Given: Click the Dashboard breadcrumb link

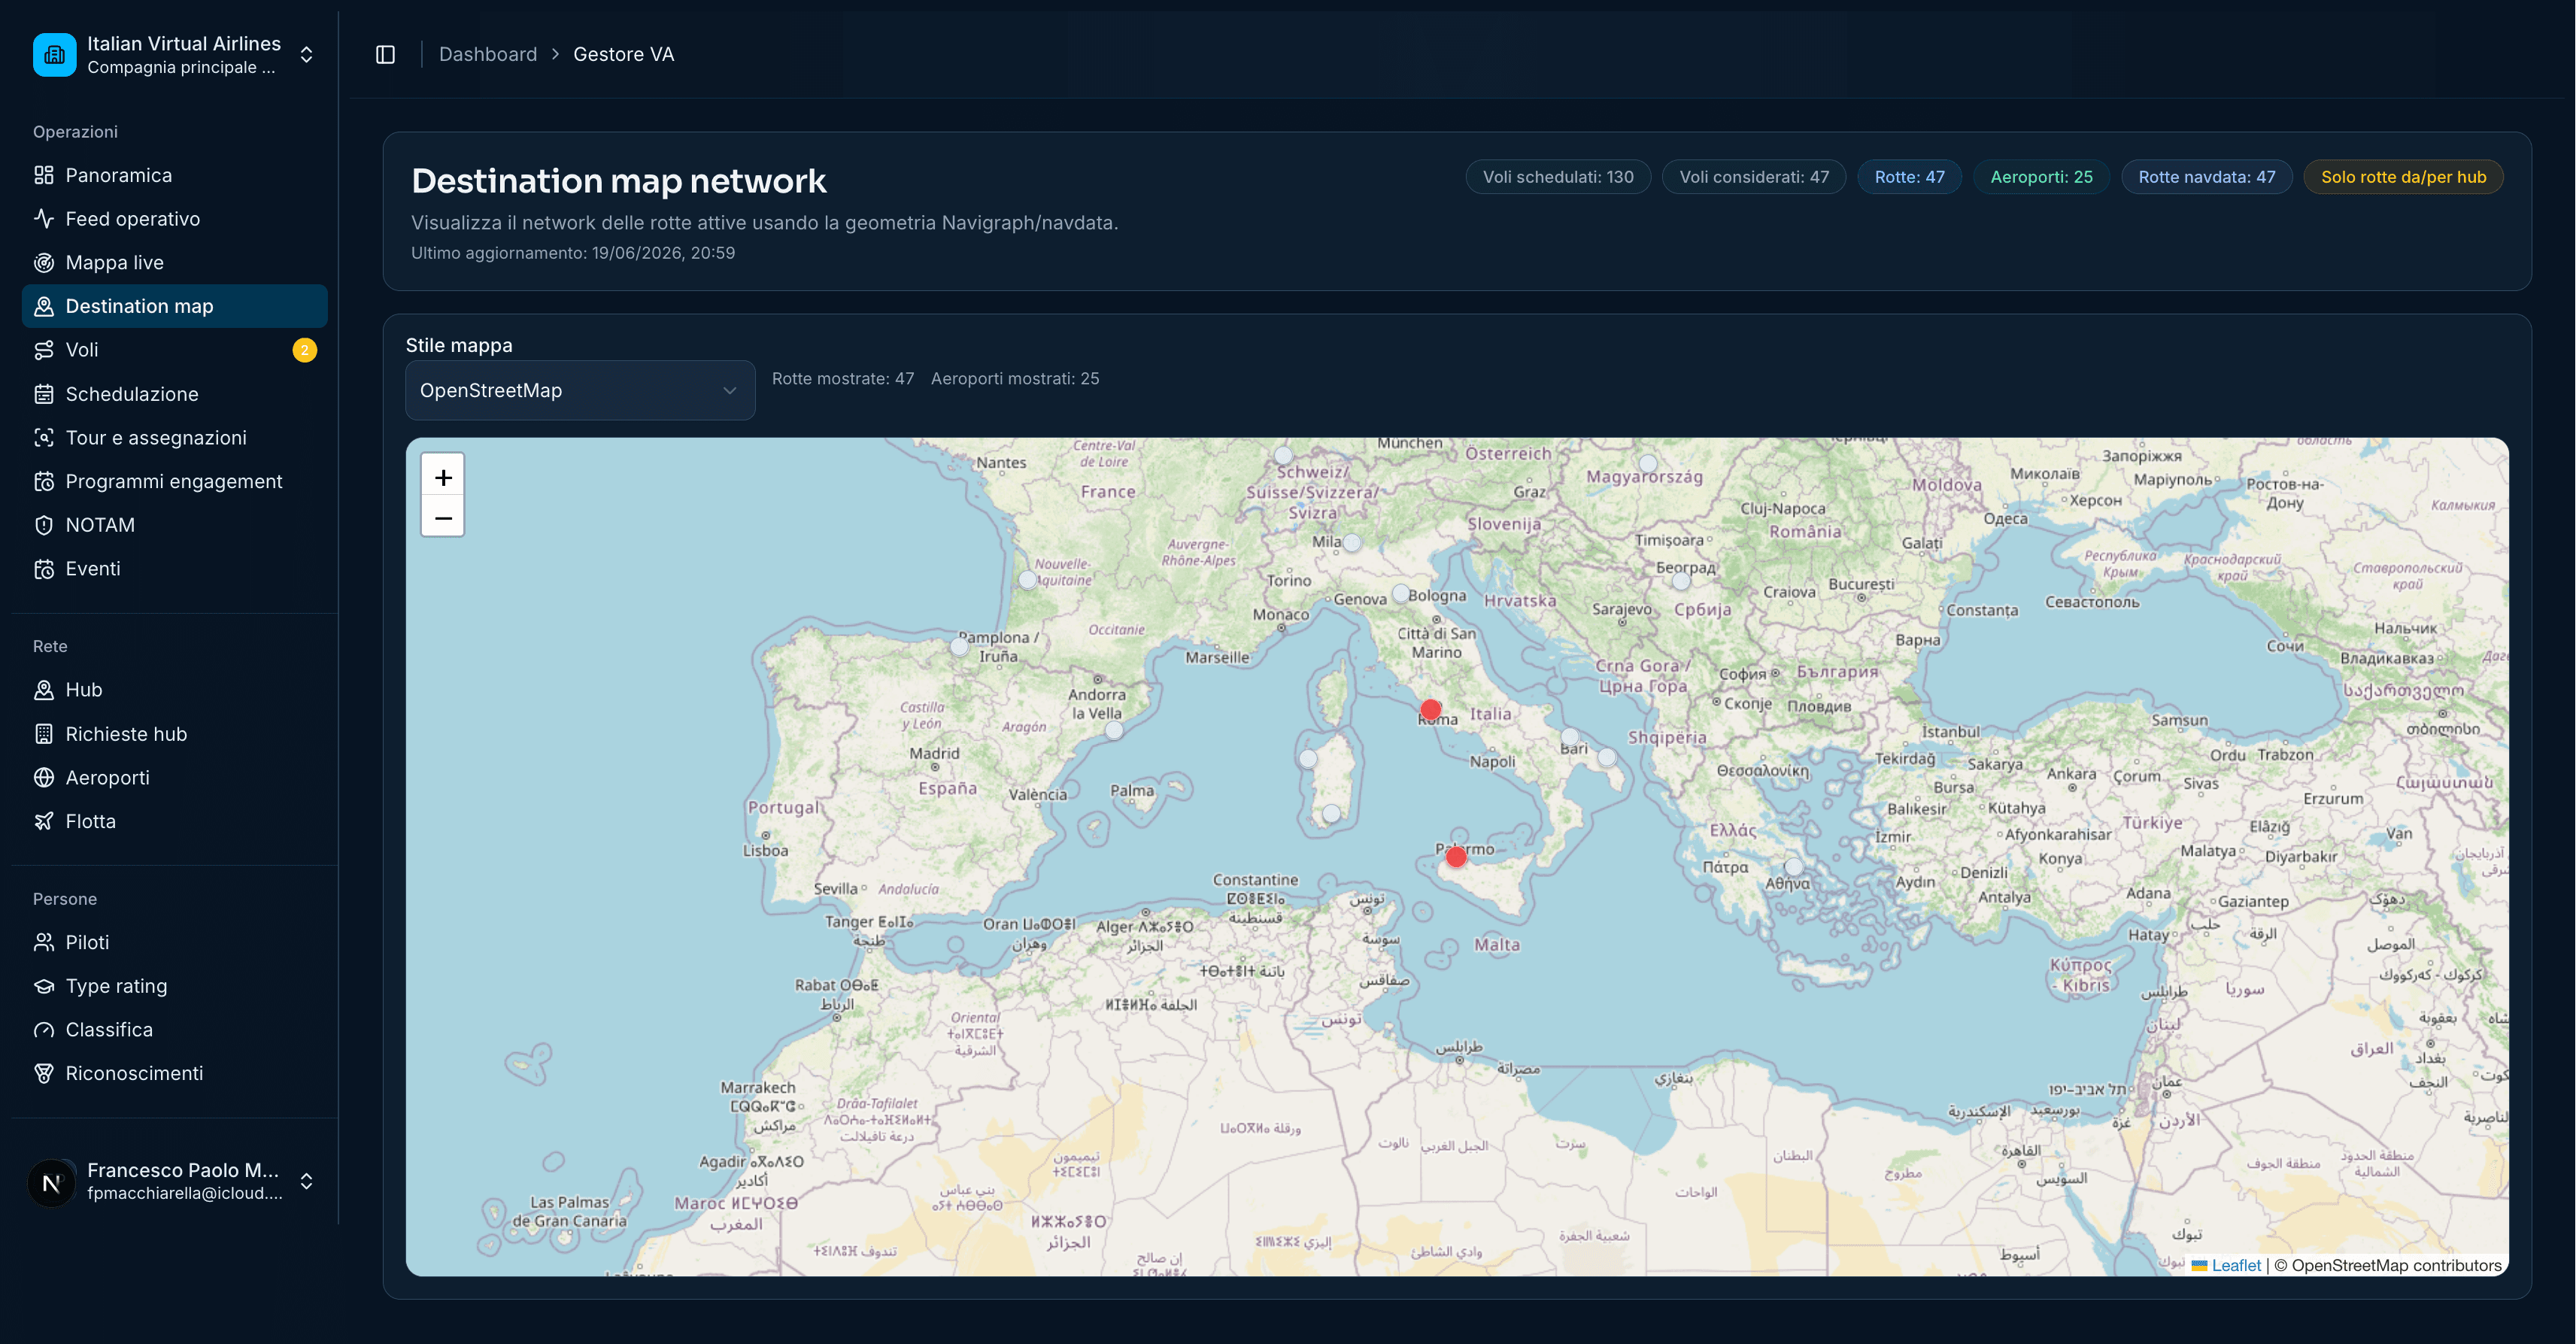Looking at the screenshot, I should (488, 54).
